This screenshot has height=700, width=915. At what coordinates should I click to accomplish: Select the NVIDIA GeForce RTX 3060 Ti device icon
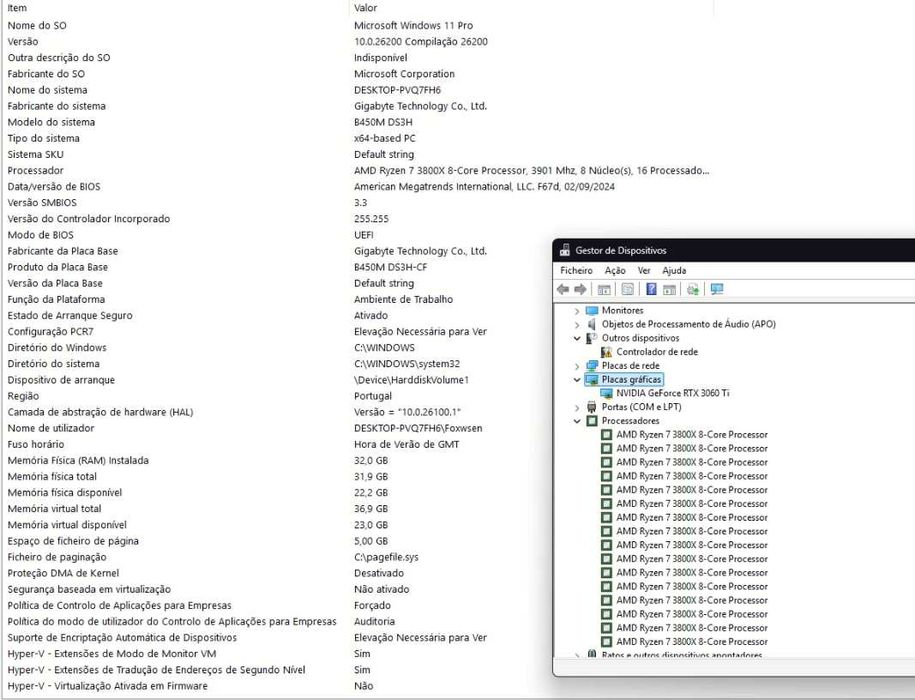click(x=606, y=393)
